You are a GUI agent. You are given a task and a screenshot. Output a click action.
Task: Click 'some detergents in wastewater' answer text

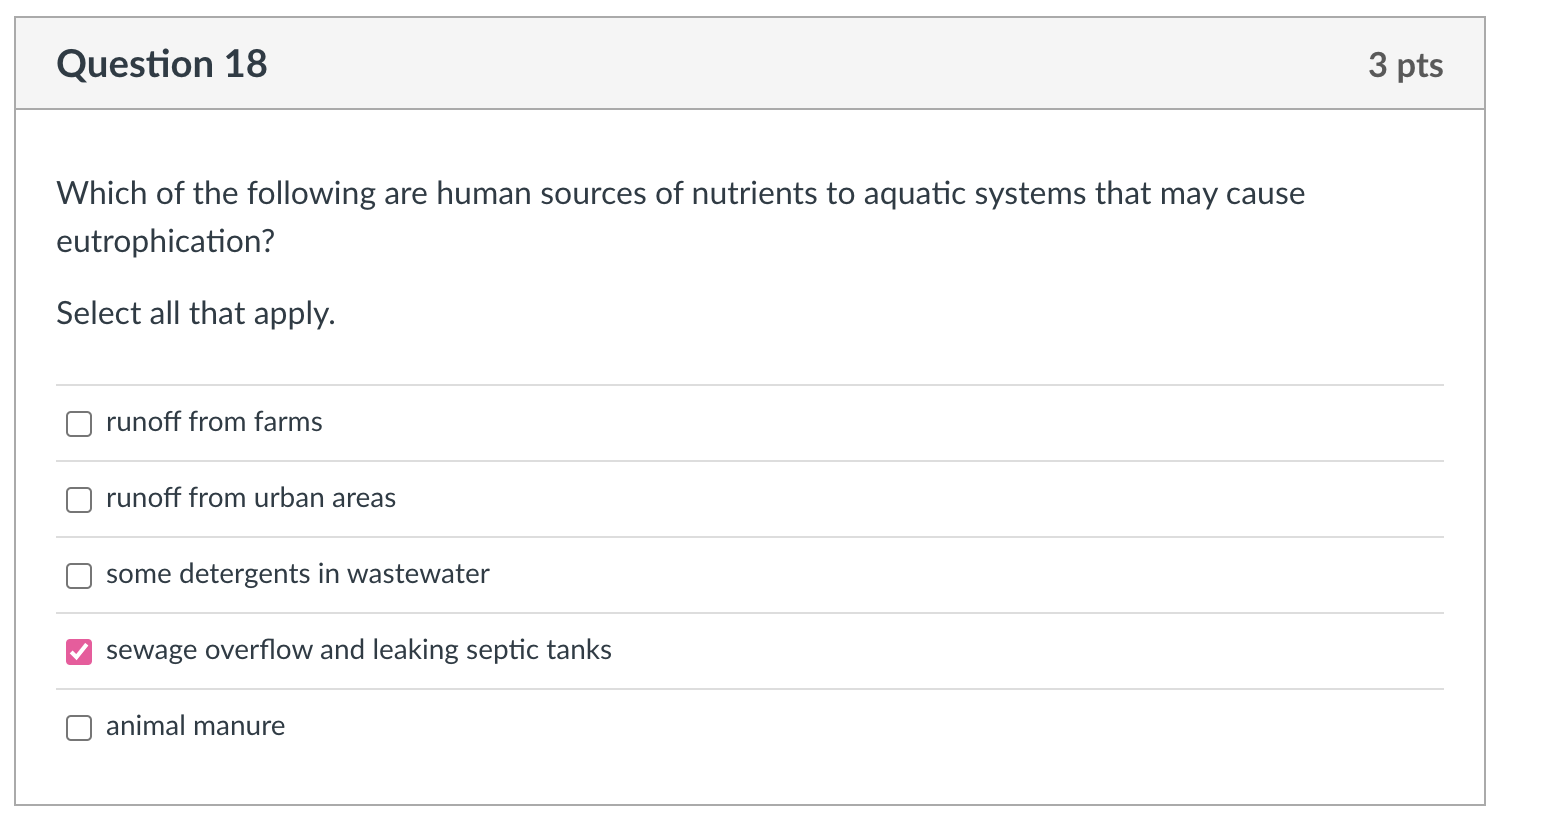(x=297, y=574)
